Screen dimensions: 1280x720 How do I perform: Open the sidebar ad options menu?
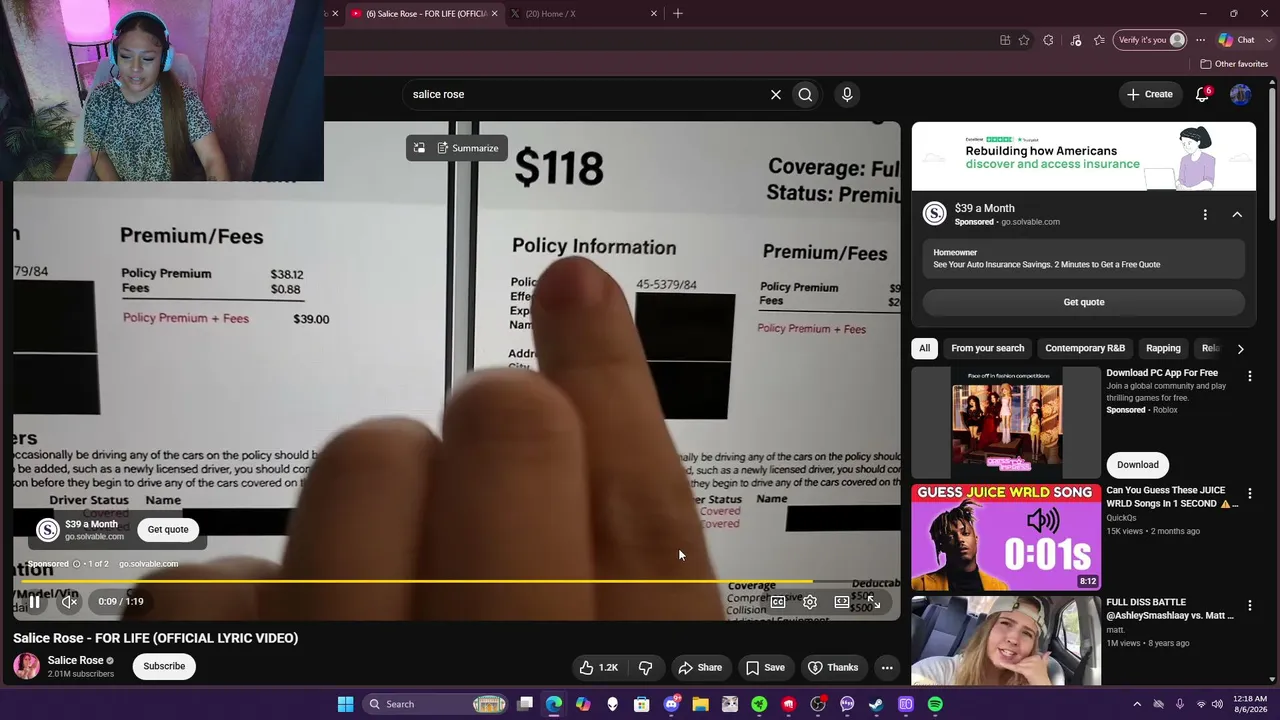tap(1205, 215)
